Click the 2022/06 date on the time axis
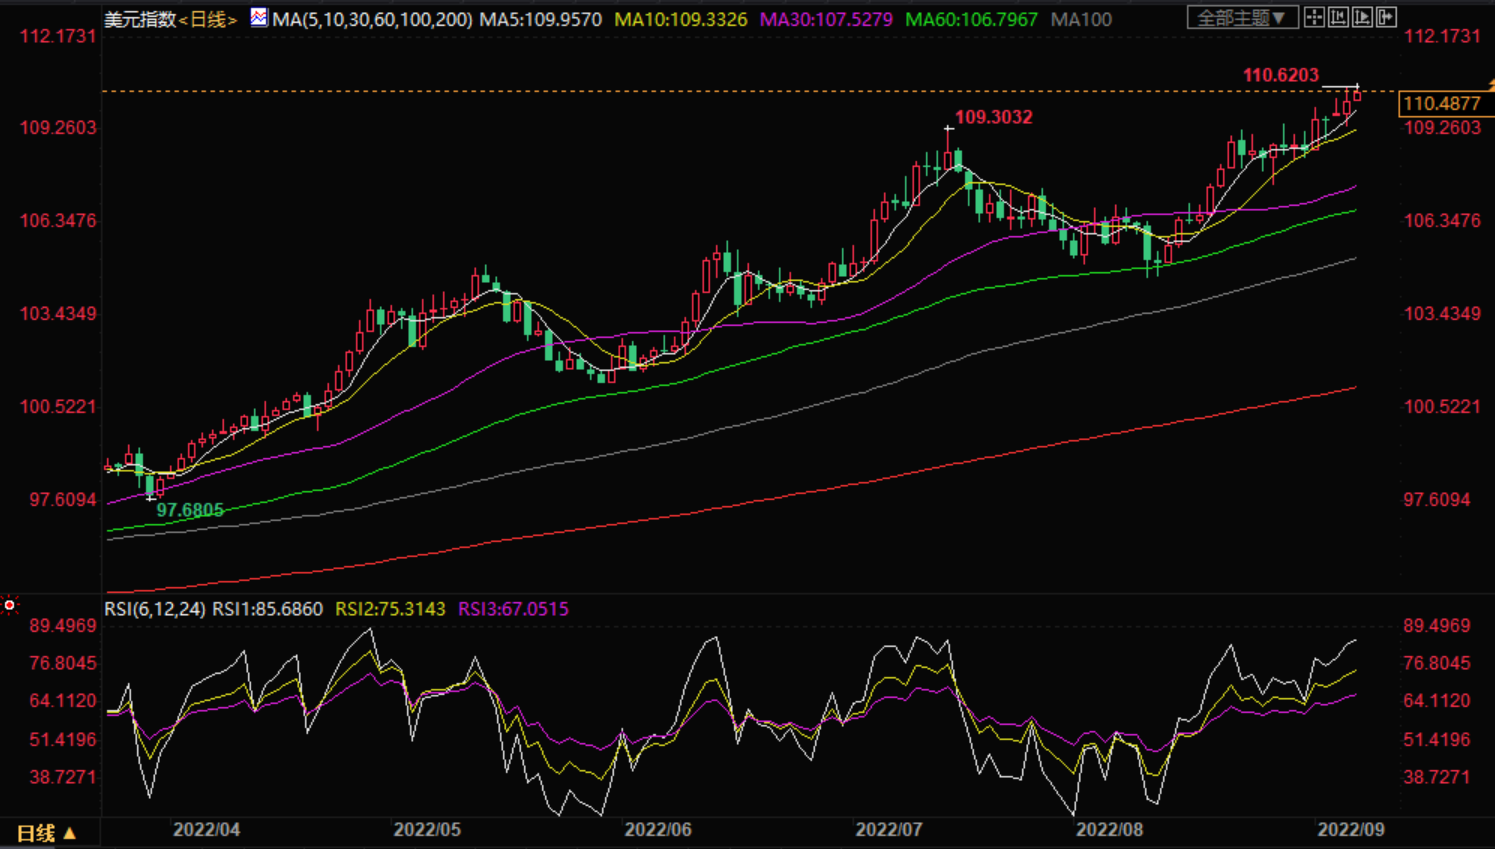This screenshot has height=849, width=1495. pos(657,829)
